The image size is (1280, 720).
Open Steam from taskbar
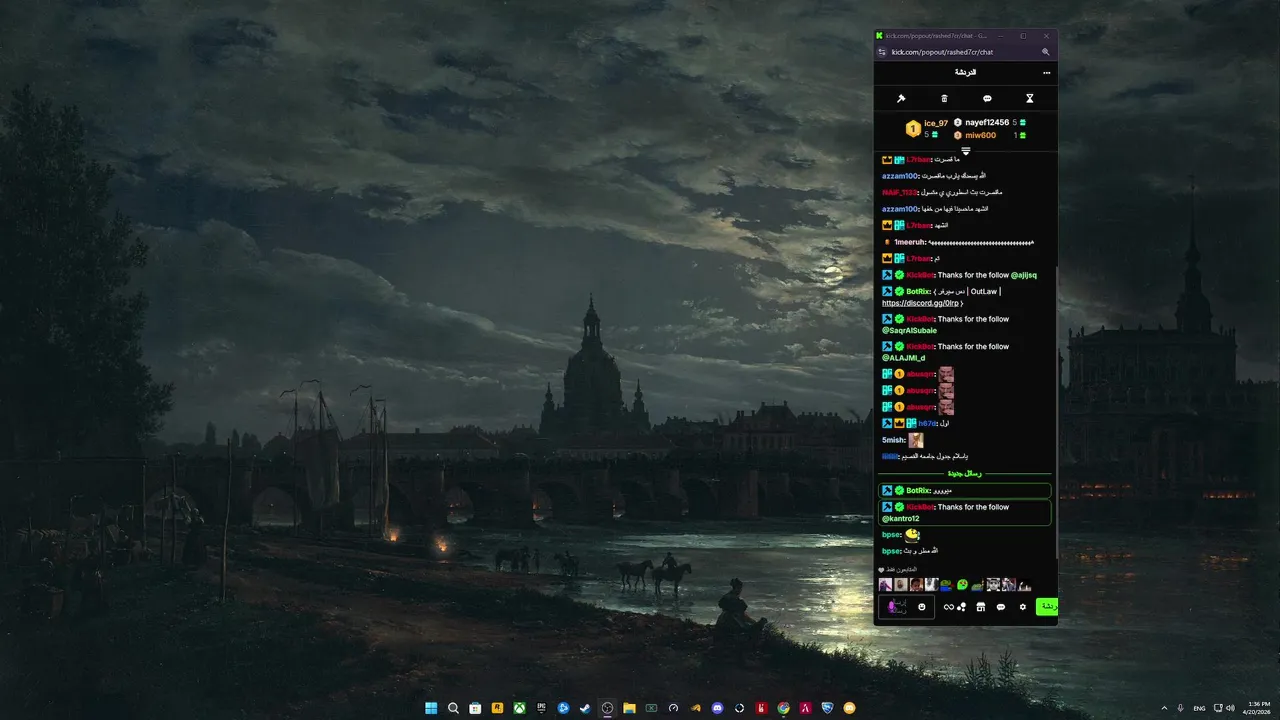[585, 708]
